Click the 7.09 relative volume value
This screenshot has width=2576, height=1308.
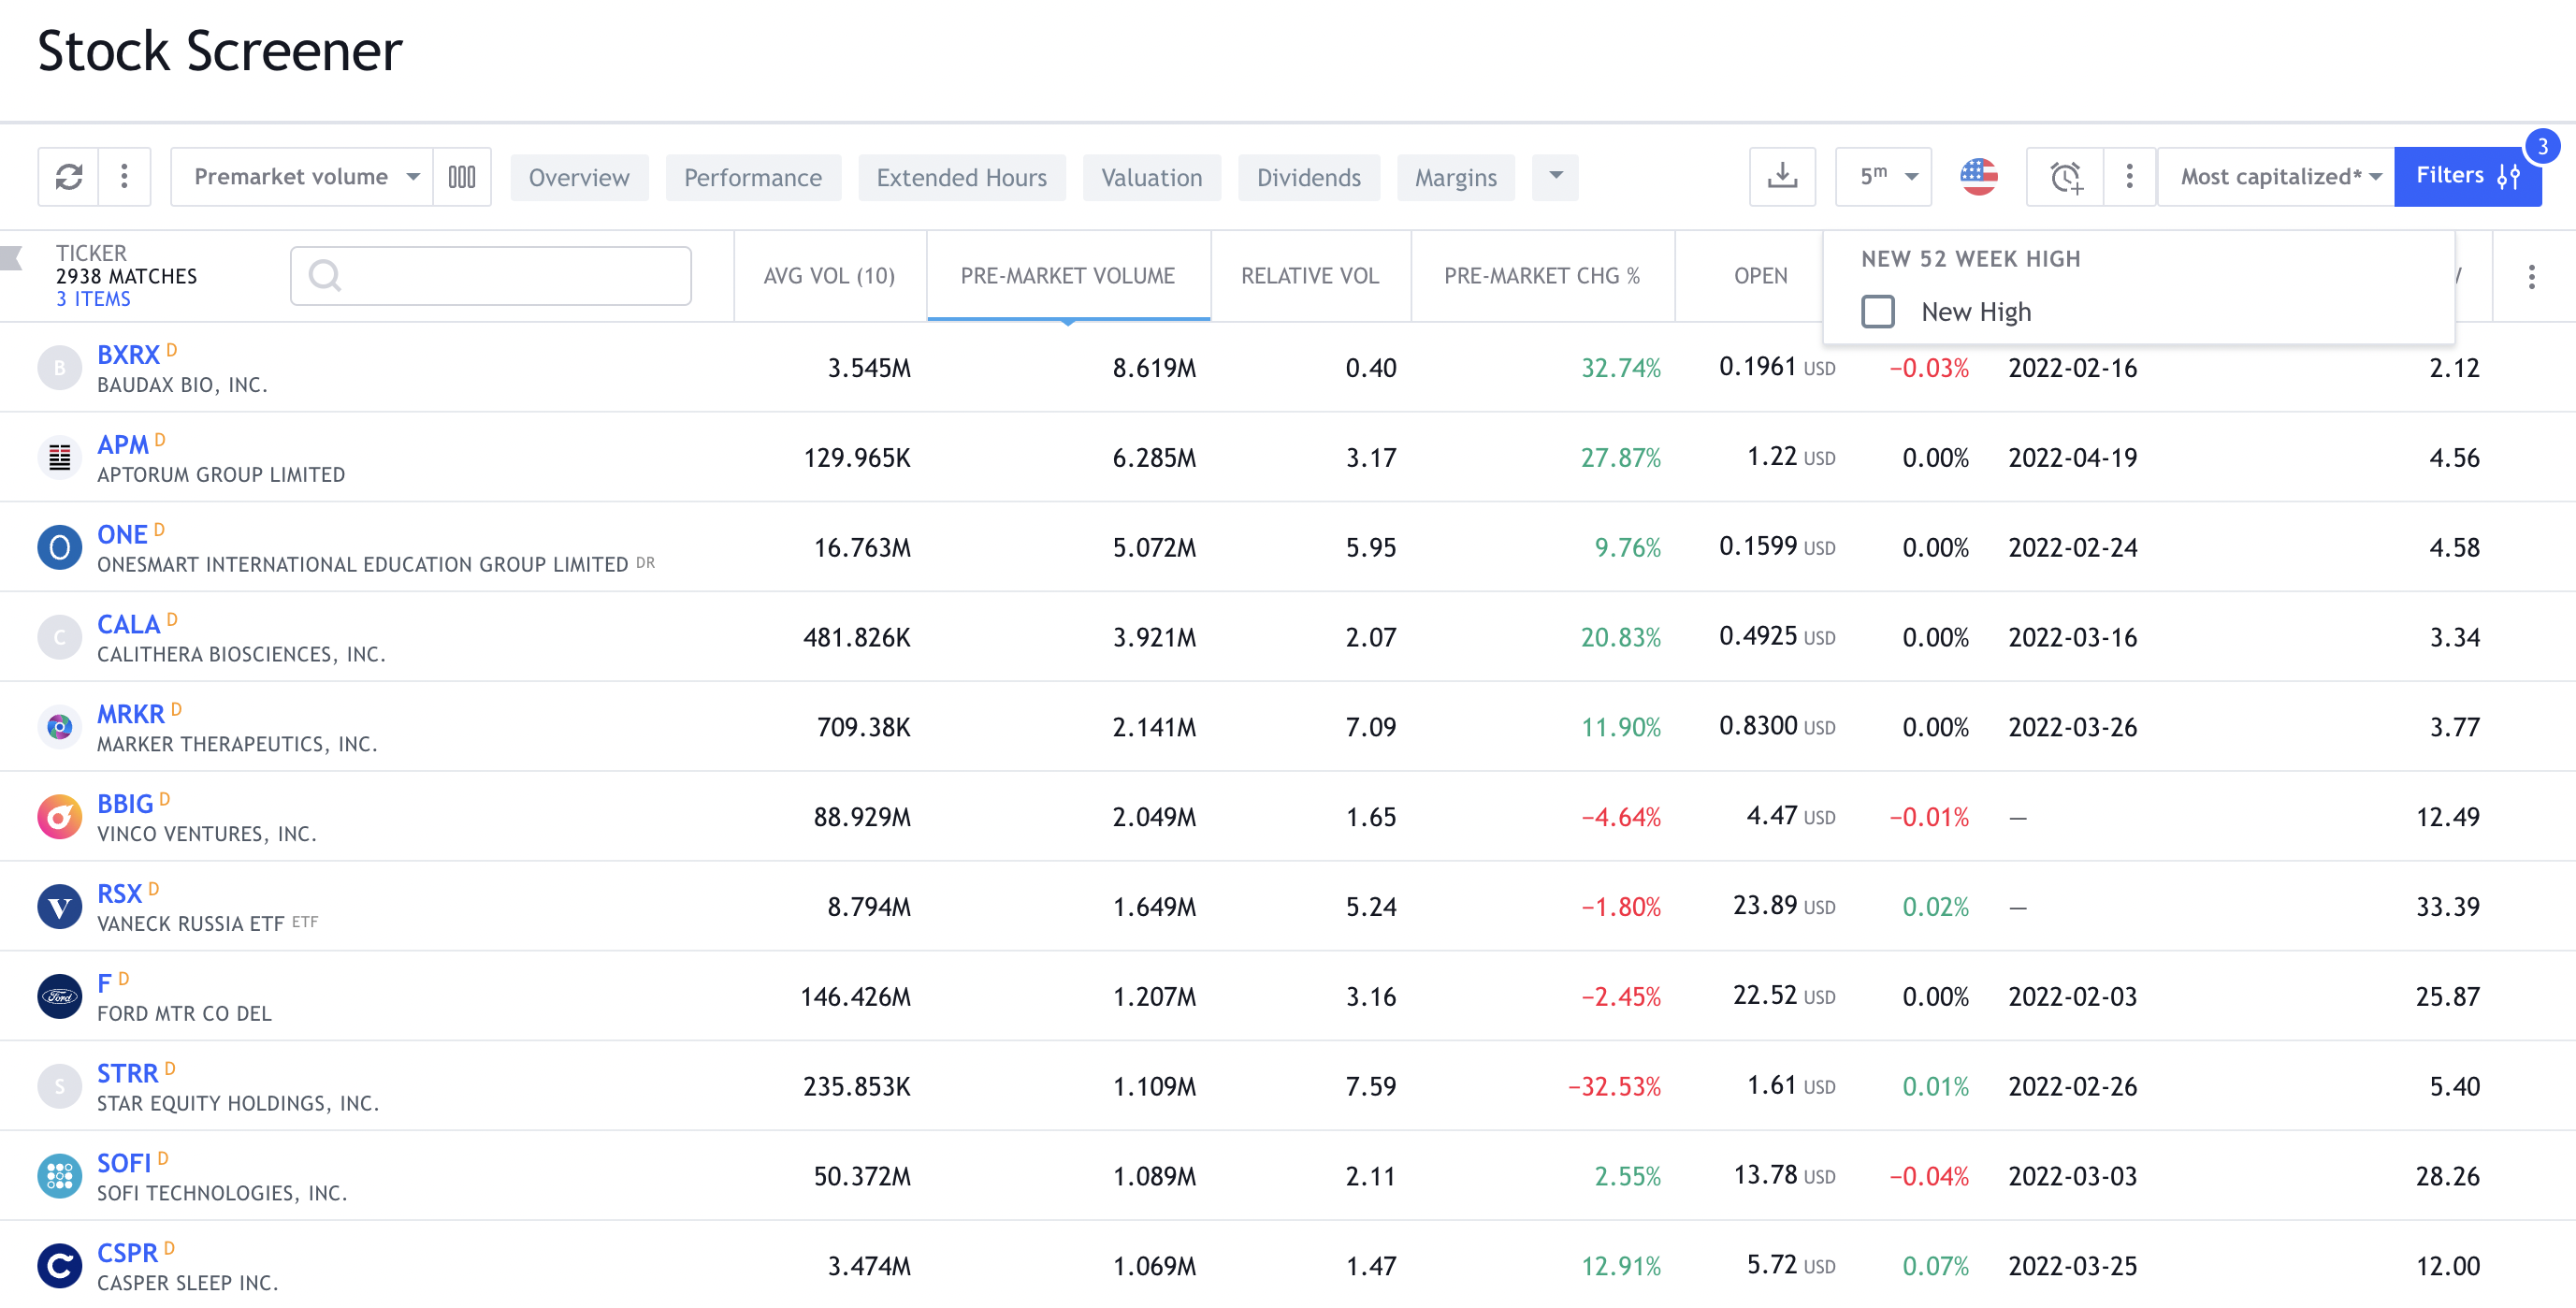pyautogui.click(x=1370, y=728)
